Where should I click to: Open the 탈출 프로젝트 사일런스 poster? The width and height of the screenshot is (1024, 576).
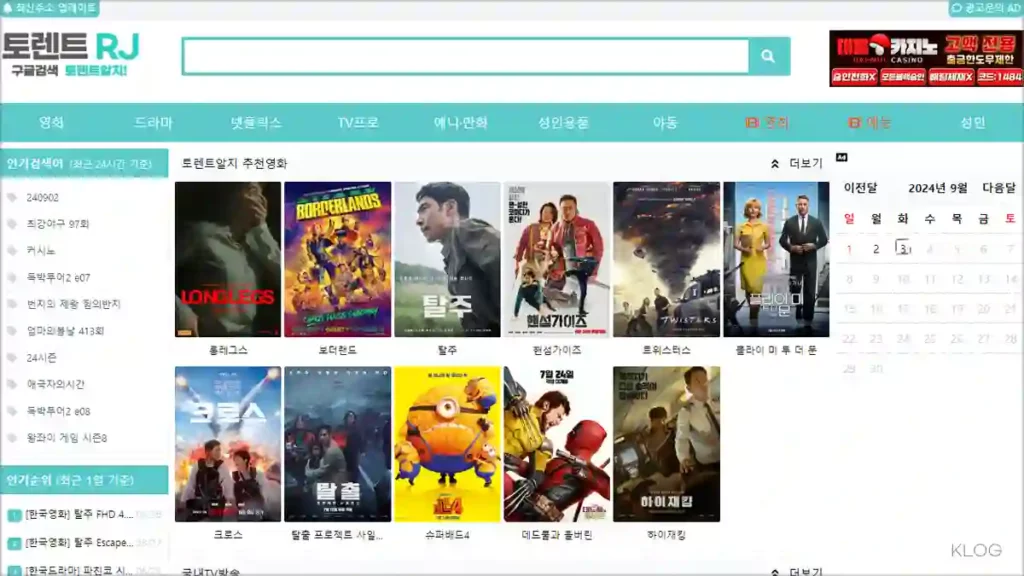[x=338, y=444]
